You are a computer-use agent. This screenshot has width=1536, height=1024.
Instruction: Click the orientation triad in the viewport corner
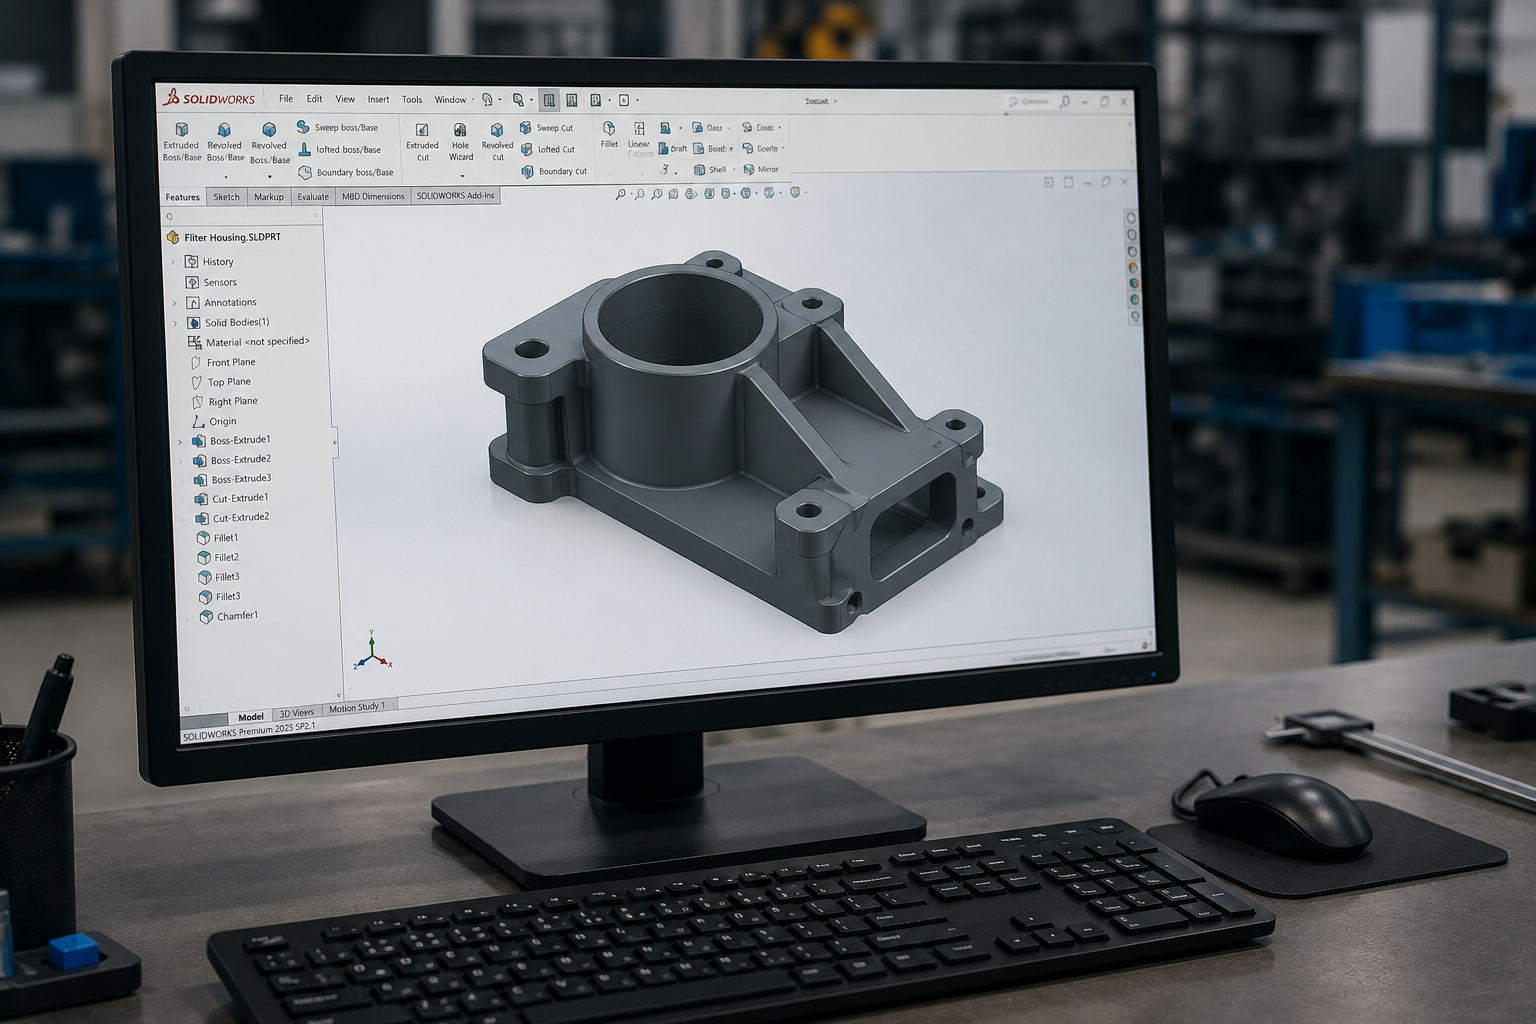pos(372,651)
